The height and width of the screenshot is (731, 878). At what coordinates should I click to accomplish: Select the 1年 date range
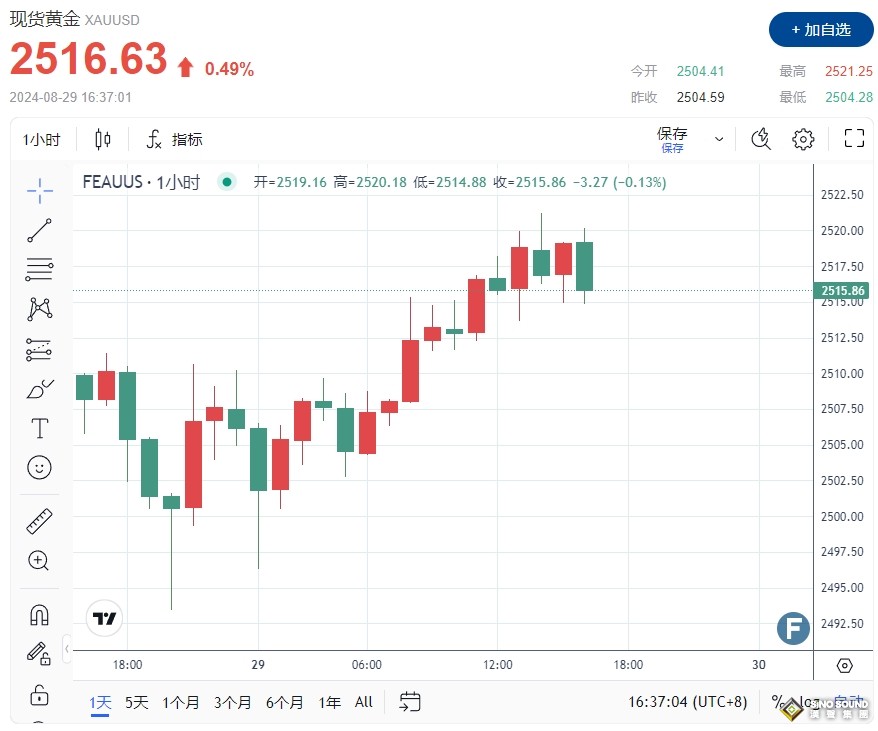pyautogui.click(x=329, y=702)
